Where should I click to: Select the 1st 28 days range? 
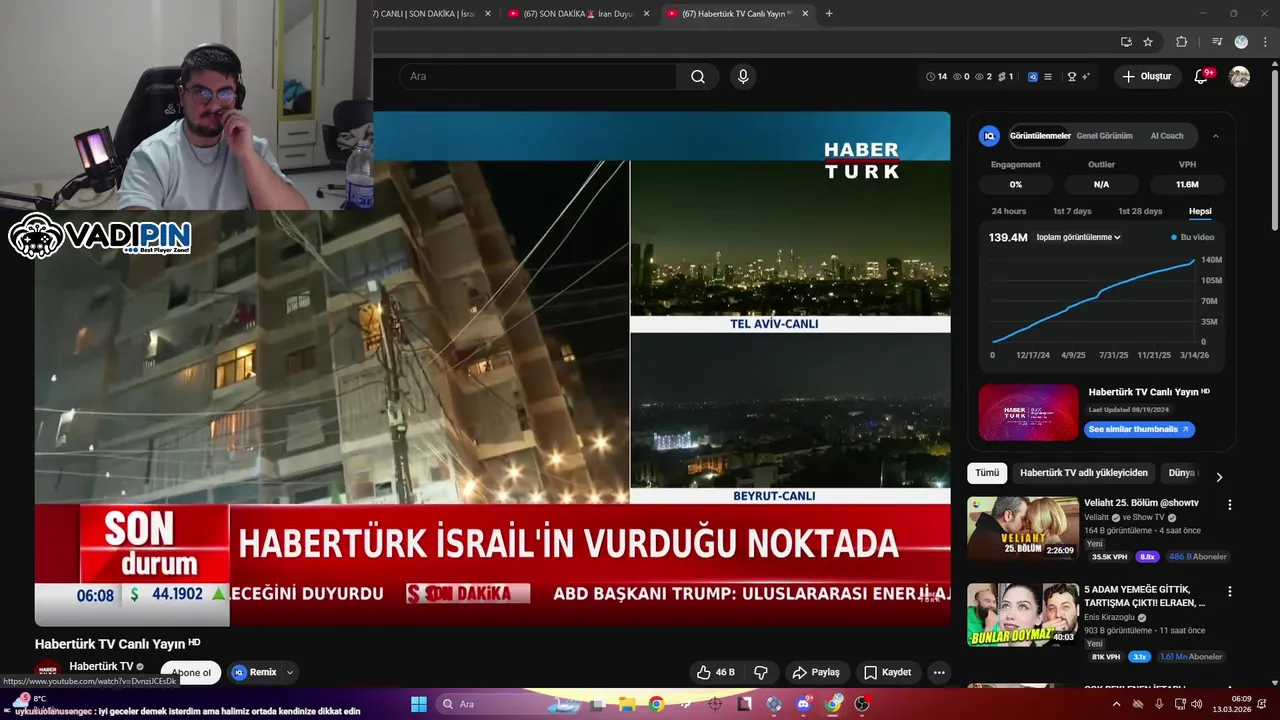pyautogui.click(x=1140, y=211)
